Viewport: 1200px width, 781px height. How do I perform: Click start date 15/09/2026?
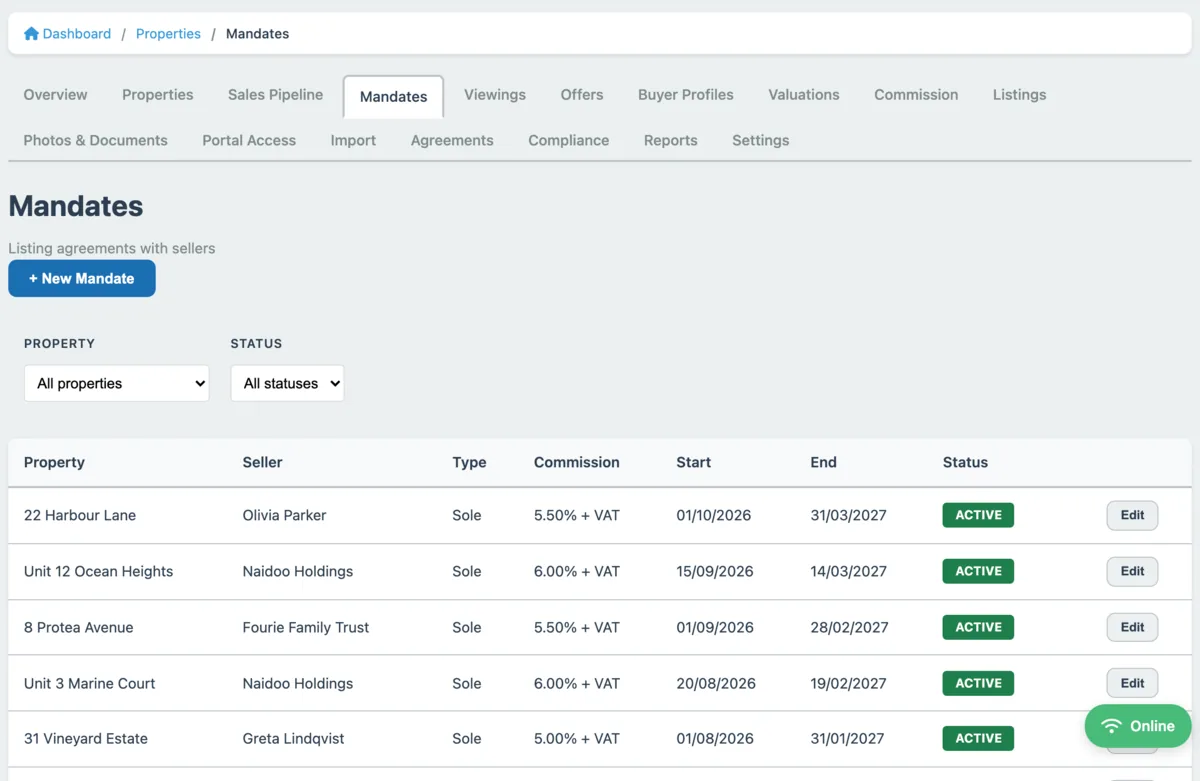click(715, 572)
